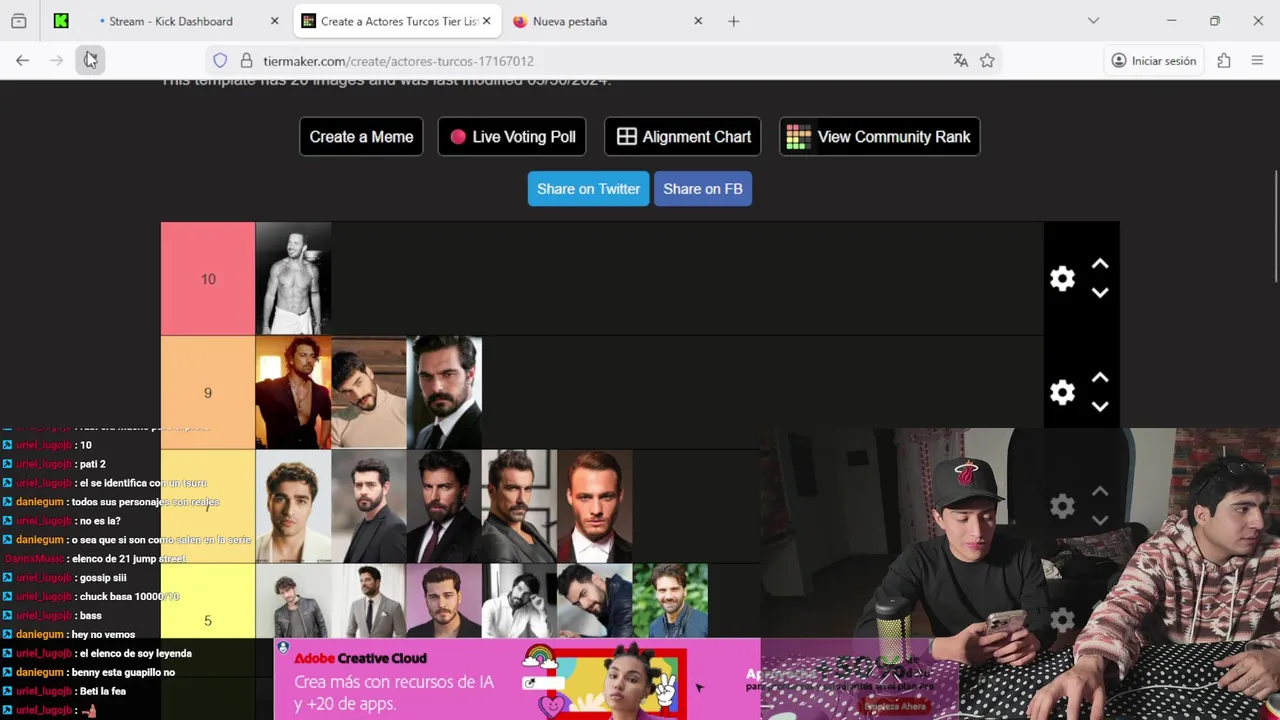Select second actor image in tier 9
The height and width of the screenshot is (720, 1280).
[x=369, y=393]
